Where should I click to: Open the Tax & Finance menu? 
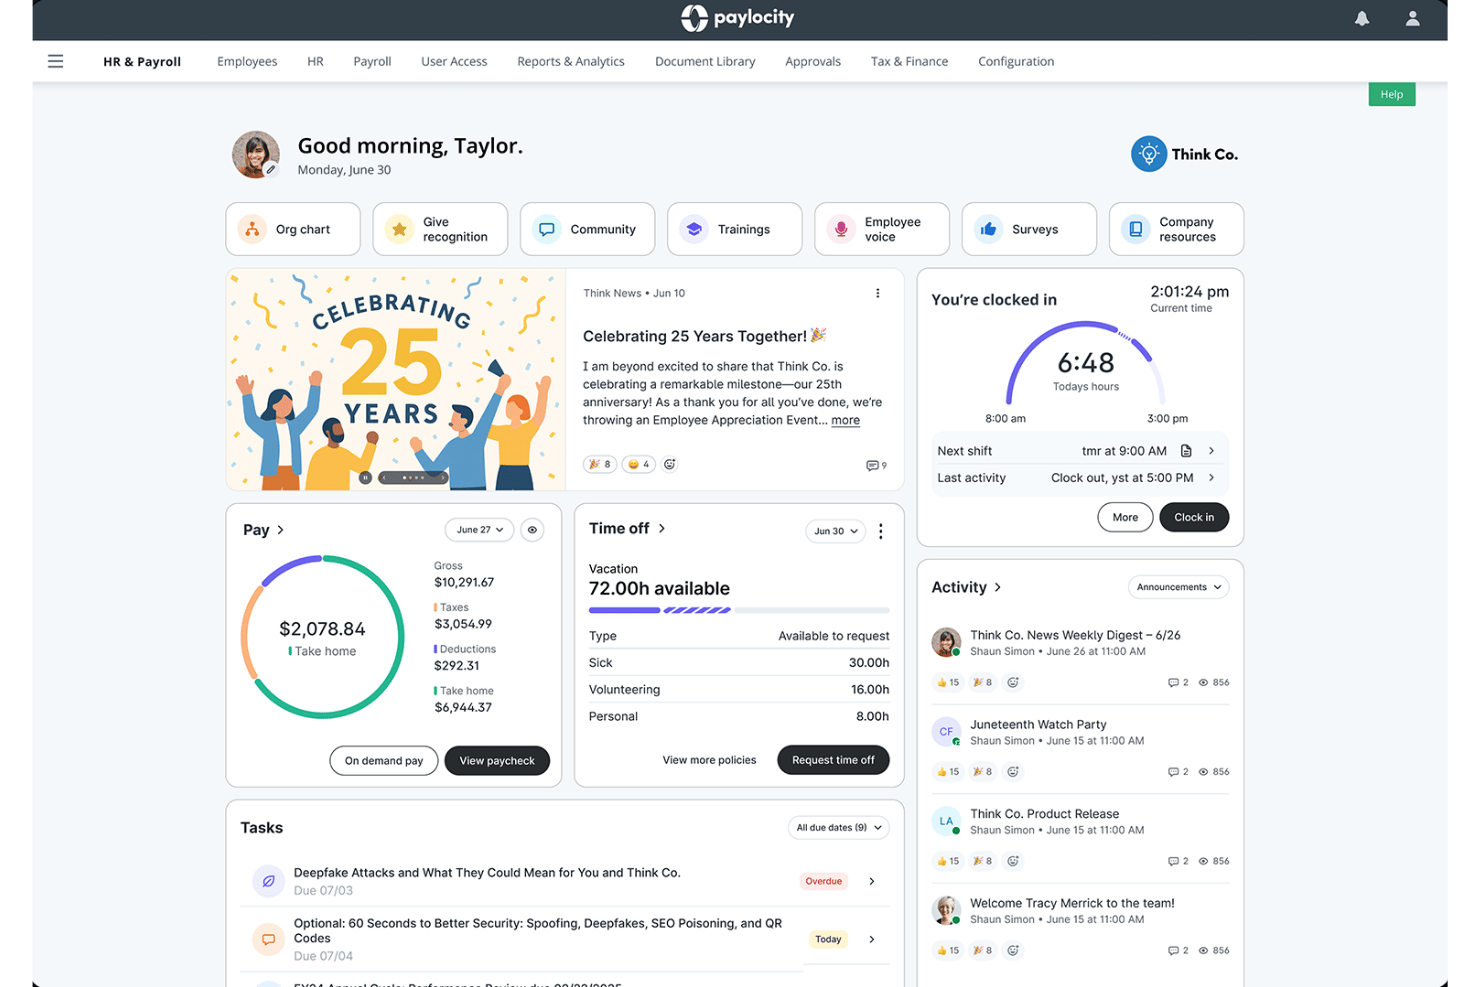click(909, 61)
